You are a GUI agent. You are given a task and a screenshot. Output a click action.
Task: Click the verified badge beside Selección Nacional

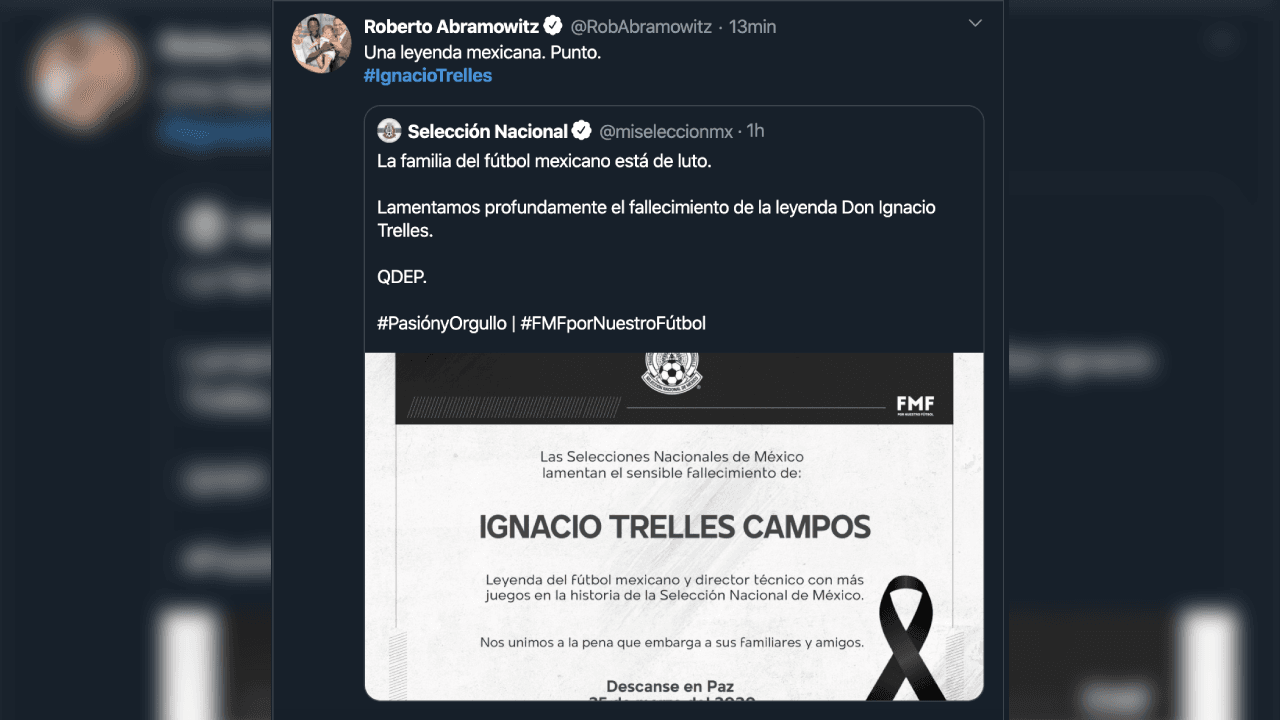click(x=582, y=130)
